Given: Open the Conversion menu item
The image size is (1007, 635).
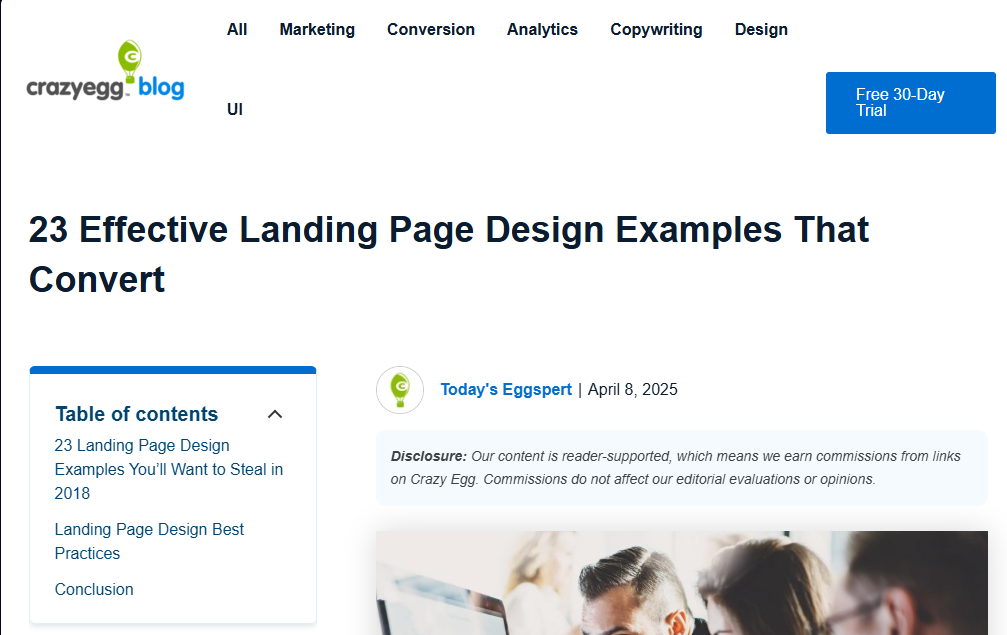Looking at the screenshot, I should pos(431,30).
